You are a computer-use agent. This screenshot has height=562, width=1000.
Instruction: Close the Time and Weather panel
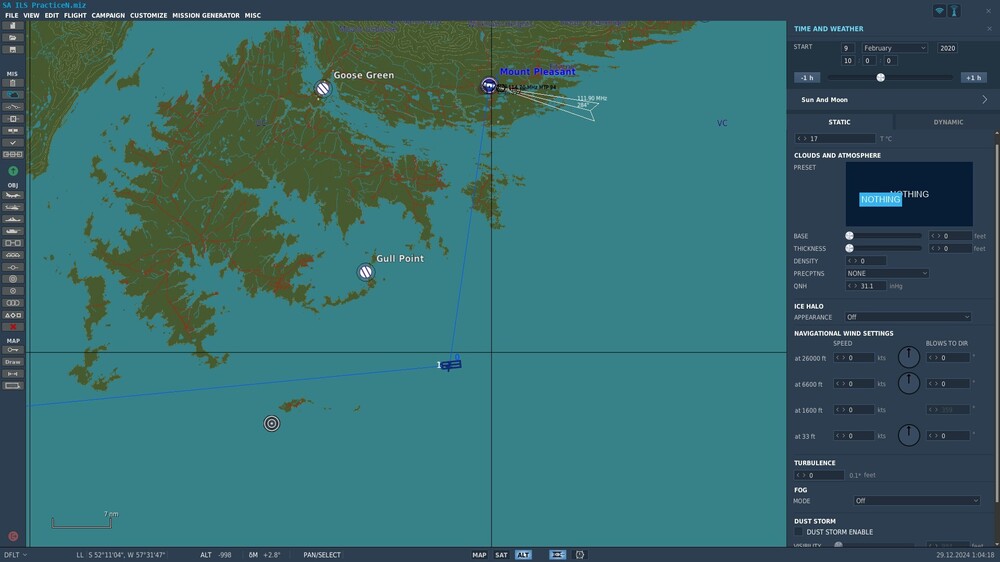pos(989,29)
